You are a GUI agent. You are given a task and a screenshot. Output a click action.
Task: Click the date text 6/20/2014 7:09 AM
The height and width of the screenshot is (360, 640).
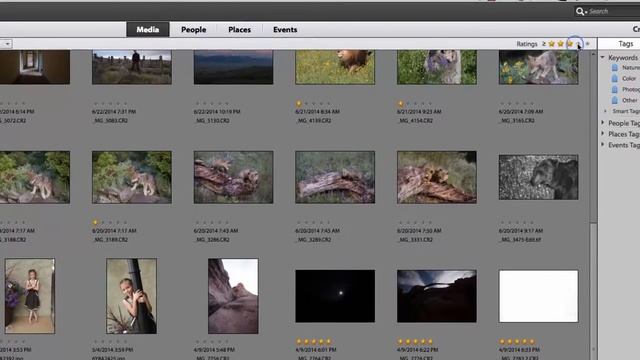click(521, 111)
